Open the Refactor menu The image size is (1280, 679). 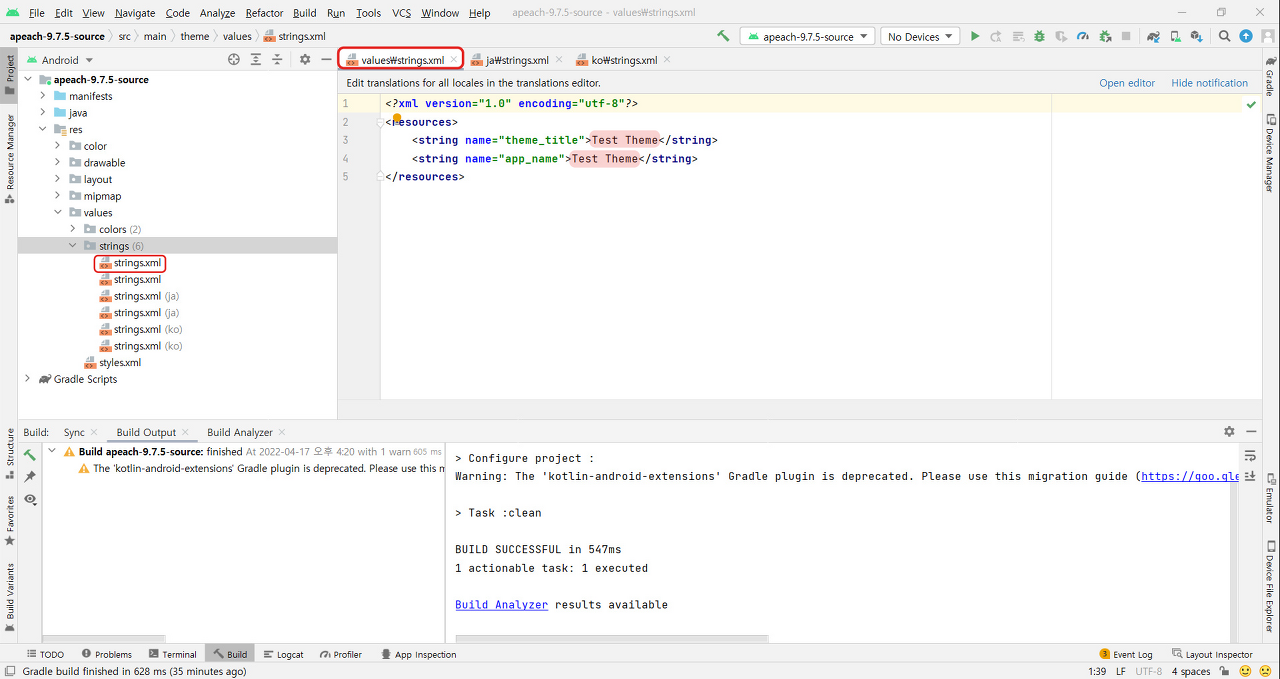pos(264,13)
